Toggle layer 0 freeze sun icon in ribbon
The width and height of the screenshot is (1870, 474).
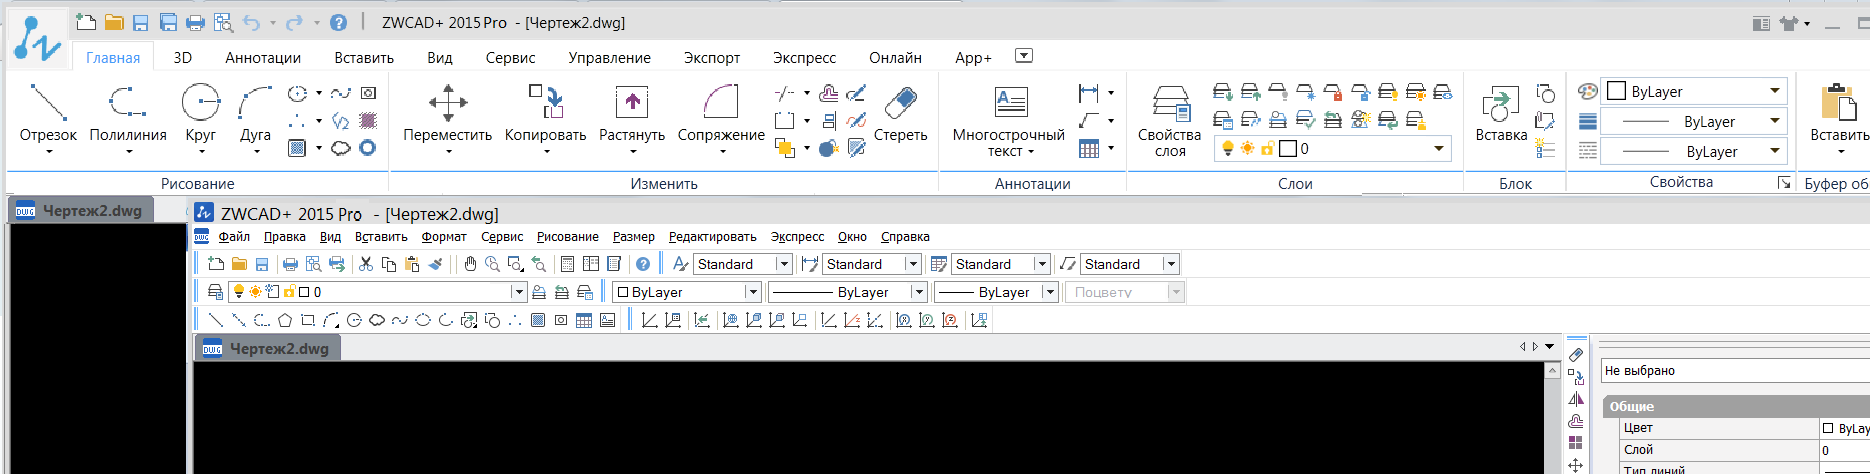1247,148
